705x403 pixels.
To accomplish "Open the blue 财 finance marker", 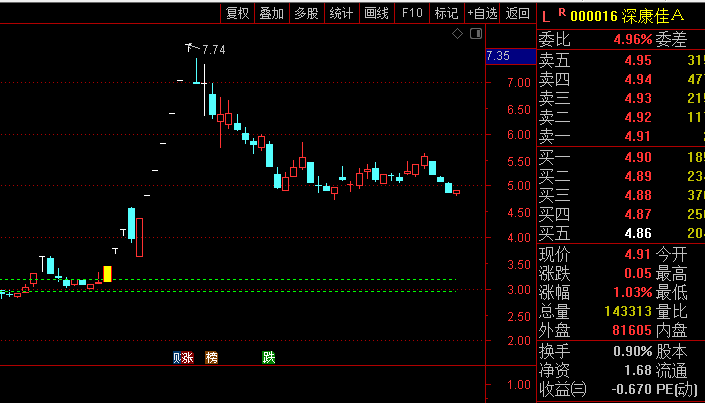I will [177, 358].
